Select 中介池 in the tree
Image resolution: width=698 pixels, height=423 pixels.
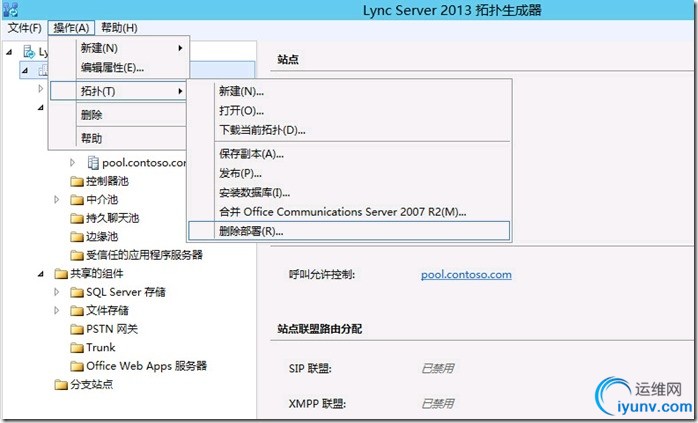pyautogui.click(x=102, y=199)
